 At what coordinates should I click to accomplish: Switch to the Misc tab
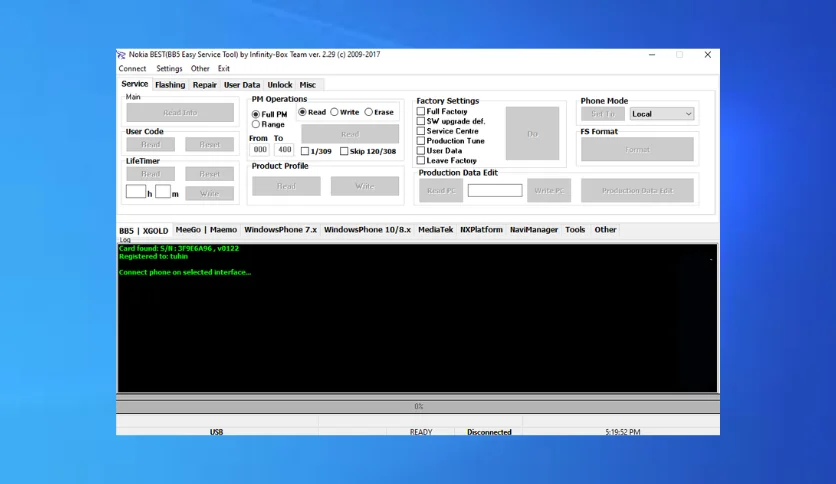(x=308, y=85)
